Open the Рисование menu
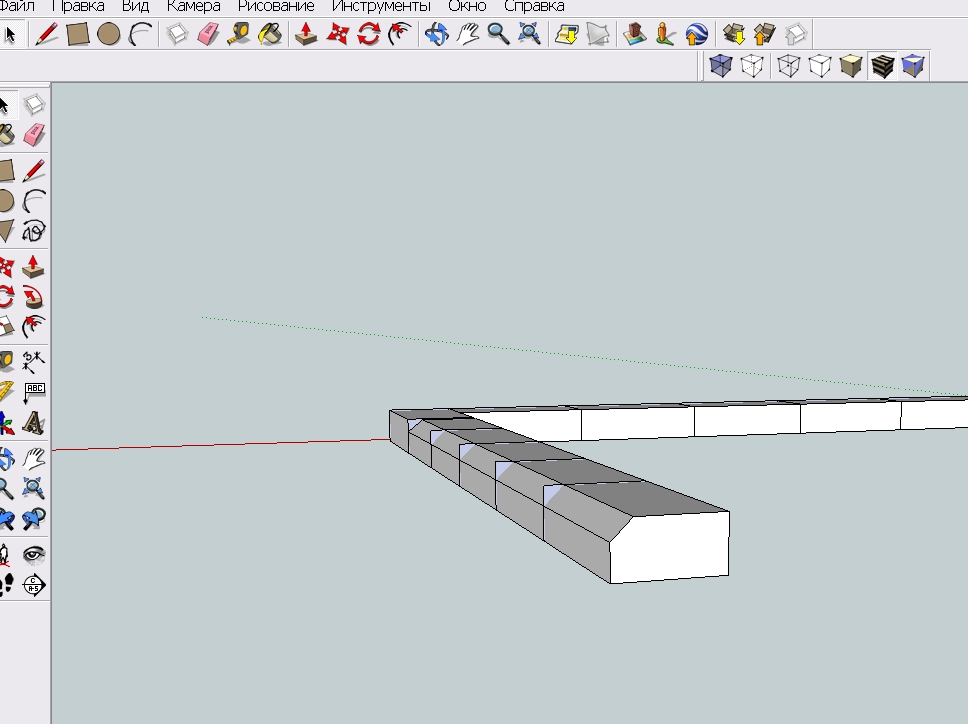 (276, 6)
